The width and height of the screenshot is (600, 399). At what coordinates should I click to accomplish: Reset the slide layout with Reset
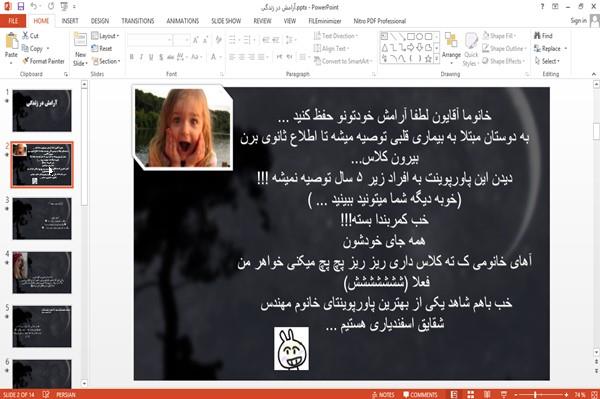pos(102,49)
